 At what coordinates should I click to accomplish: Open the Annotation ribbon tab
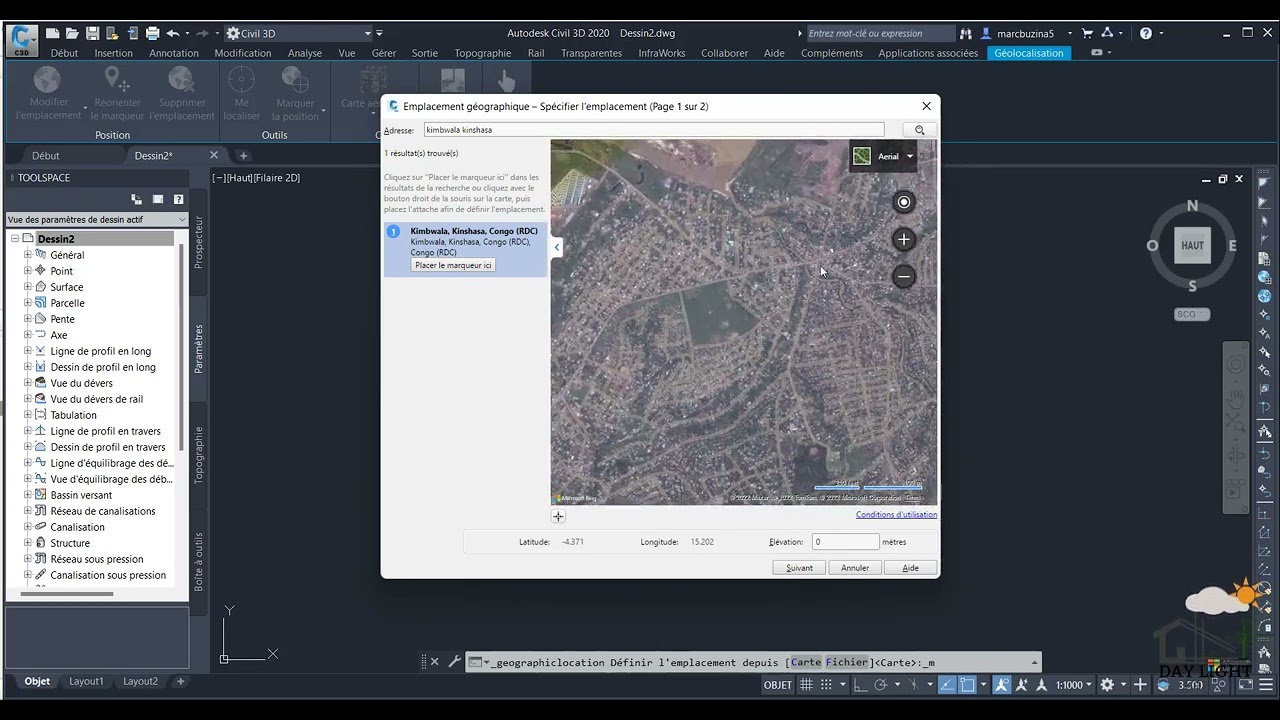coord(174,53)
